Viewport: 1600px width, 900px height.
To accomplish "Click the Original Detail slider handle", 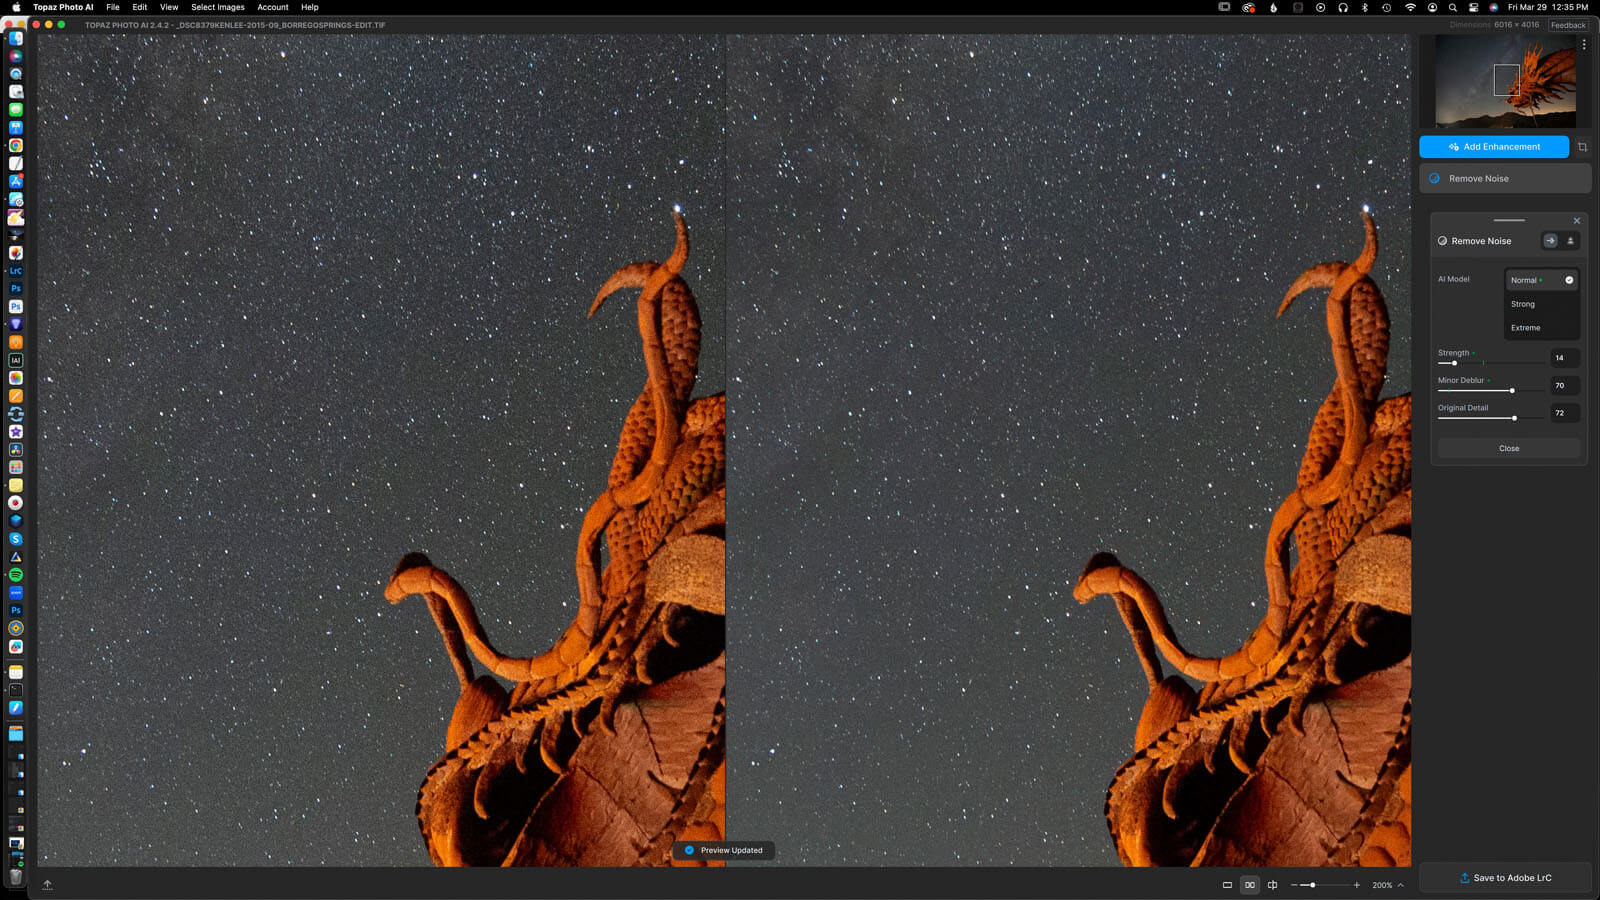I will 1514,418.
